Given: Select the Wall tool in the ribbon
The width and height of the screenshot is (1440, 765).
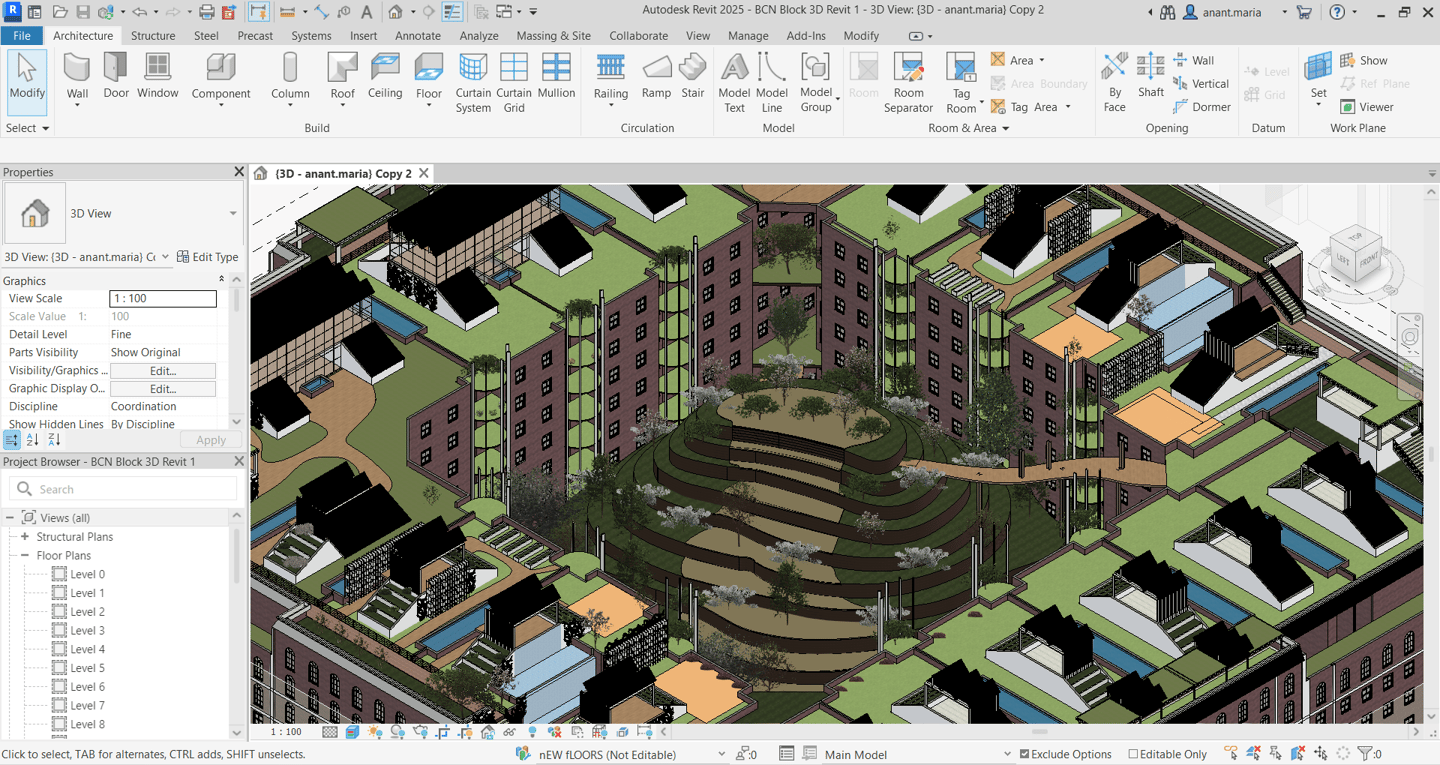Looking at the screenshot, I should (x=77, y=70).
